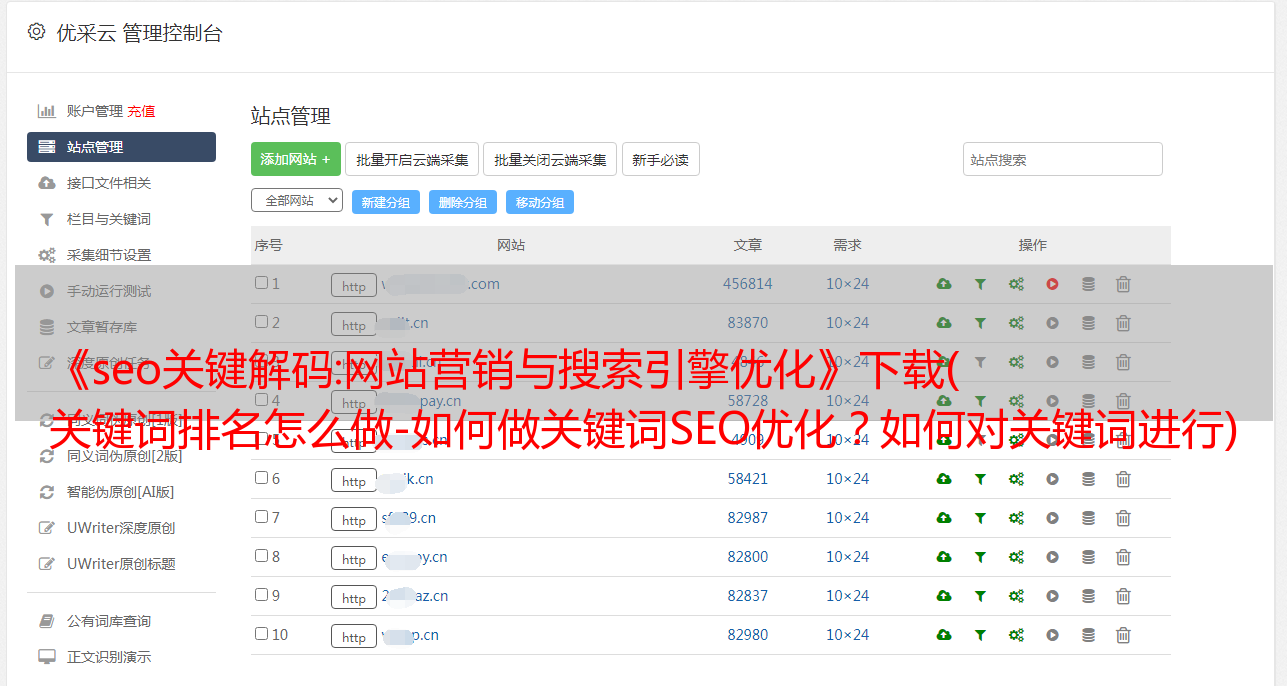Viewport: 1287px width, 686px height.
Task: Open UWriter深度原创 in the sidebar
Action: 121,528
